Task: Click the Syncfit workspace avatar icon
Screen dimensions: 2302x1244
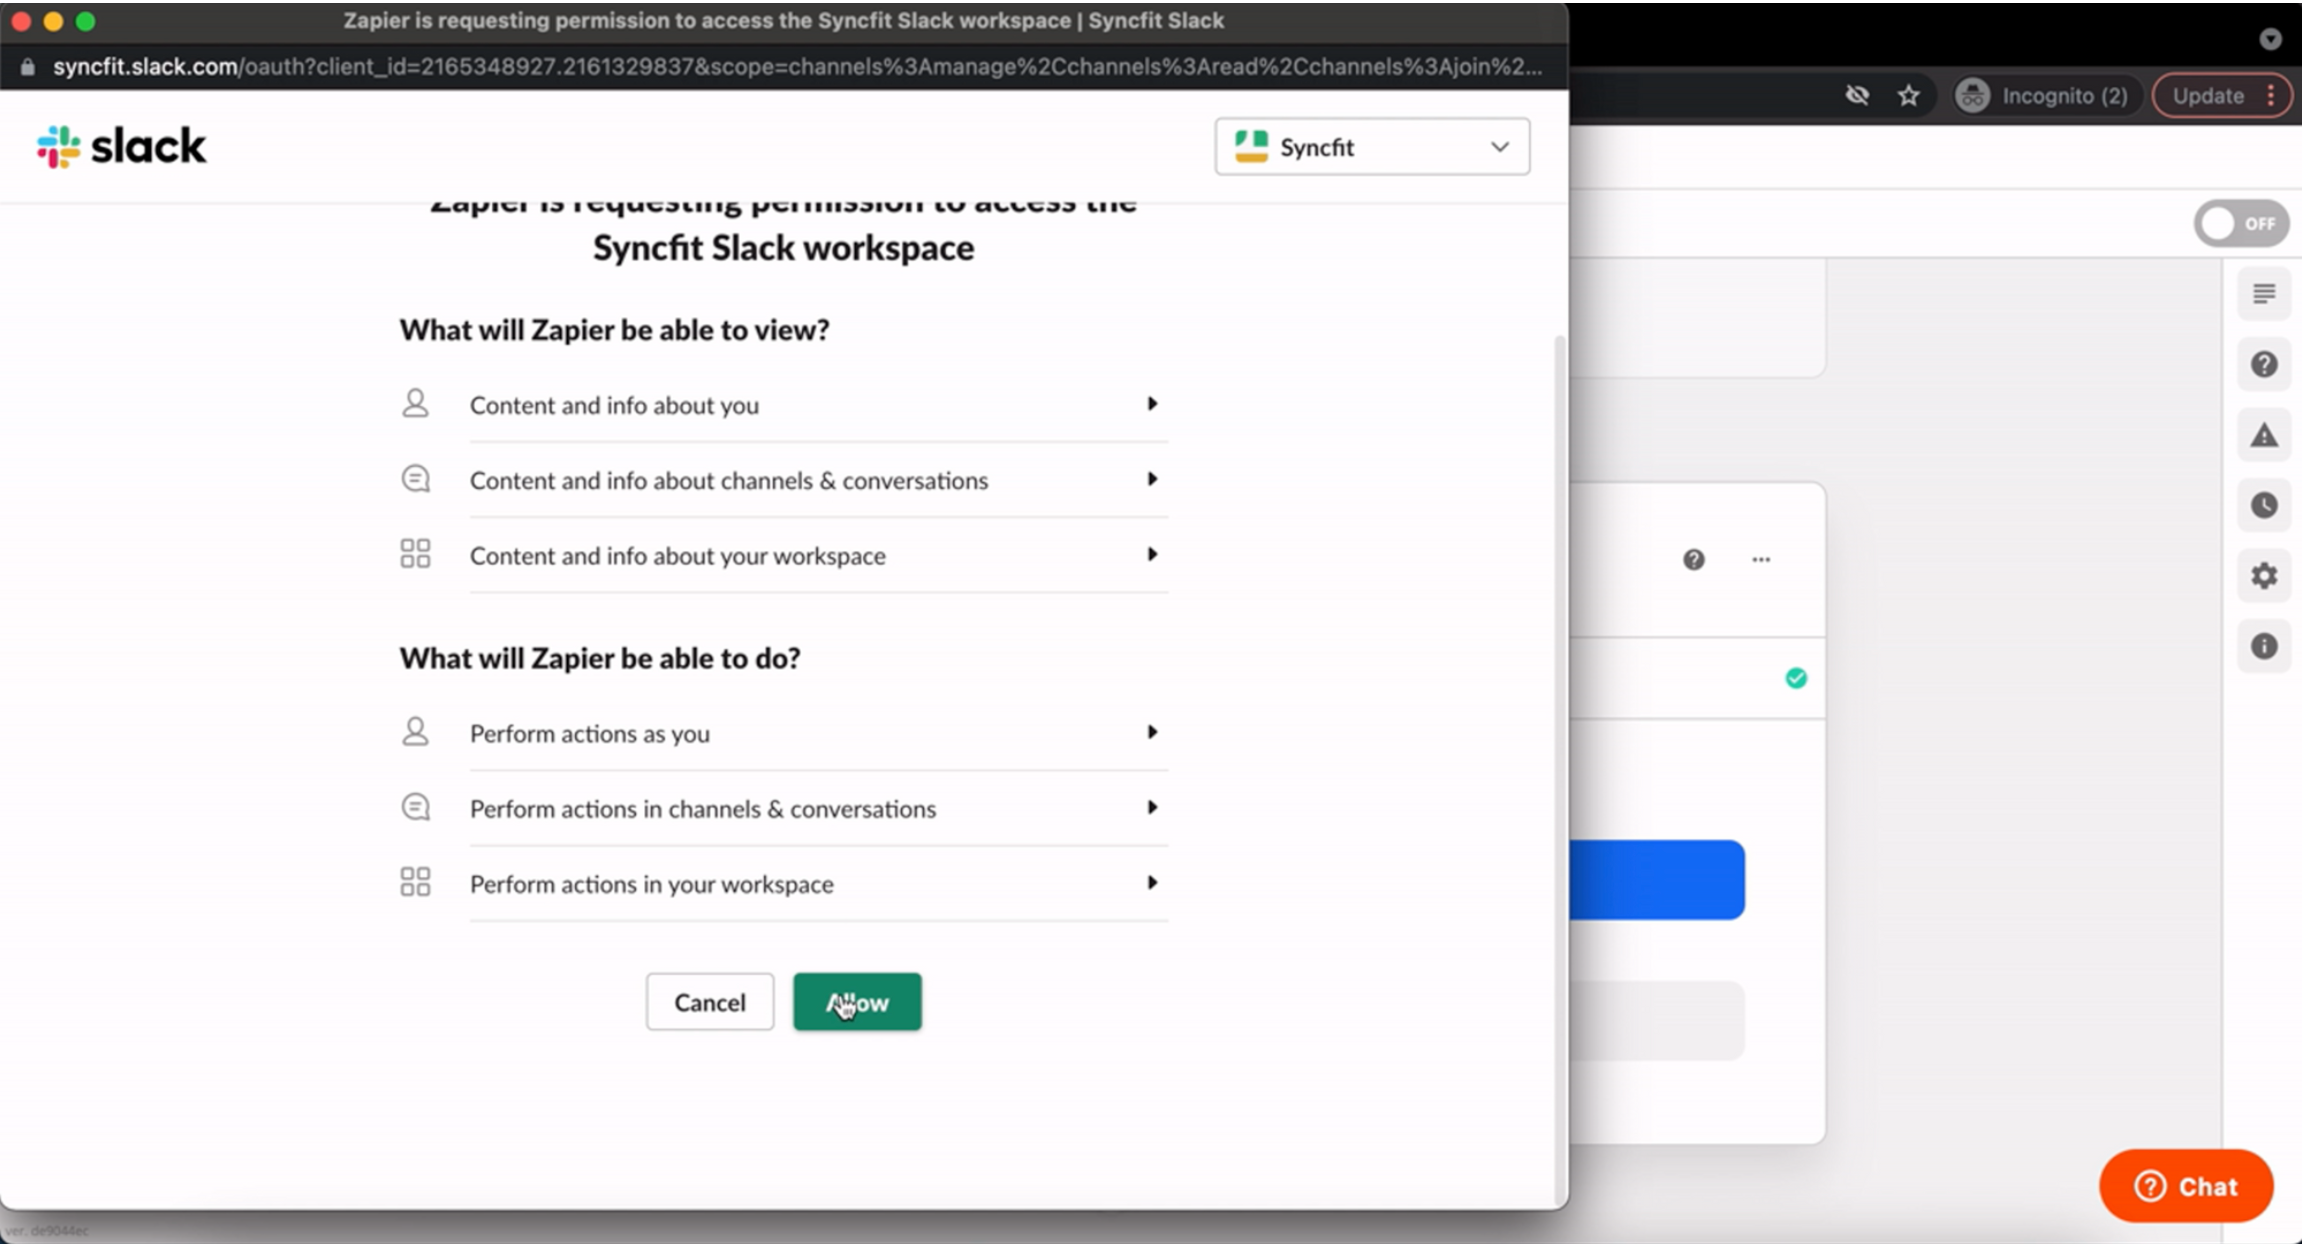Action: tap(1251, 147)
